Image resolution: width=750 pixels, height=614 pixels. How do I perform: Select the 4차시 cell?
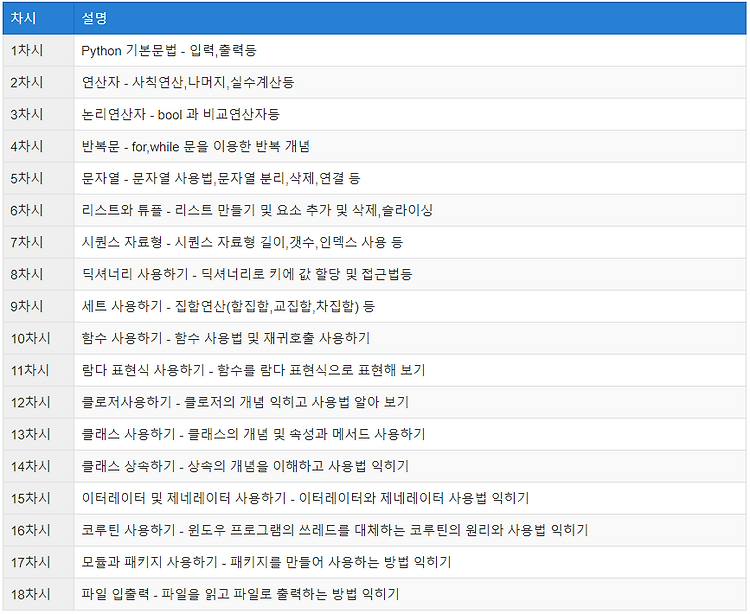coord(38,146)
